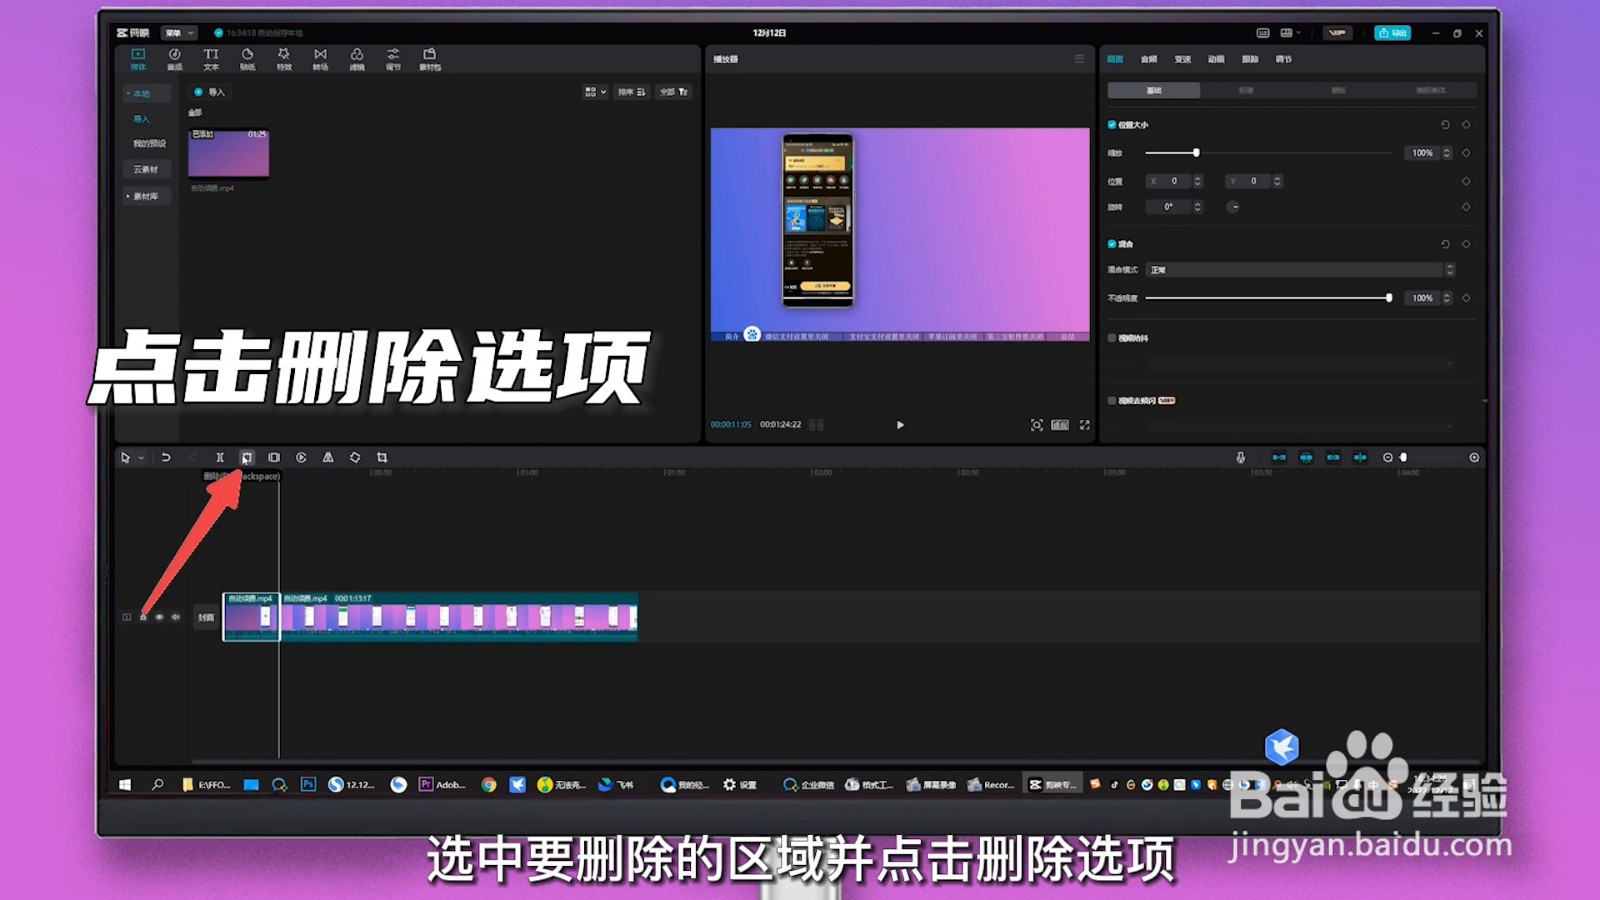Select the split tool in timeline toolbar
Image resolution: width=1600 pixels, height=900 pixels.
(219, 457)
